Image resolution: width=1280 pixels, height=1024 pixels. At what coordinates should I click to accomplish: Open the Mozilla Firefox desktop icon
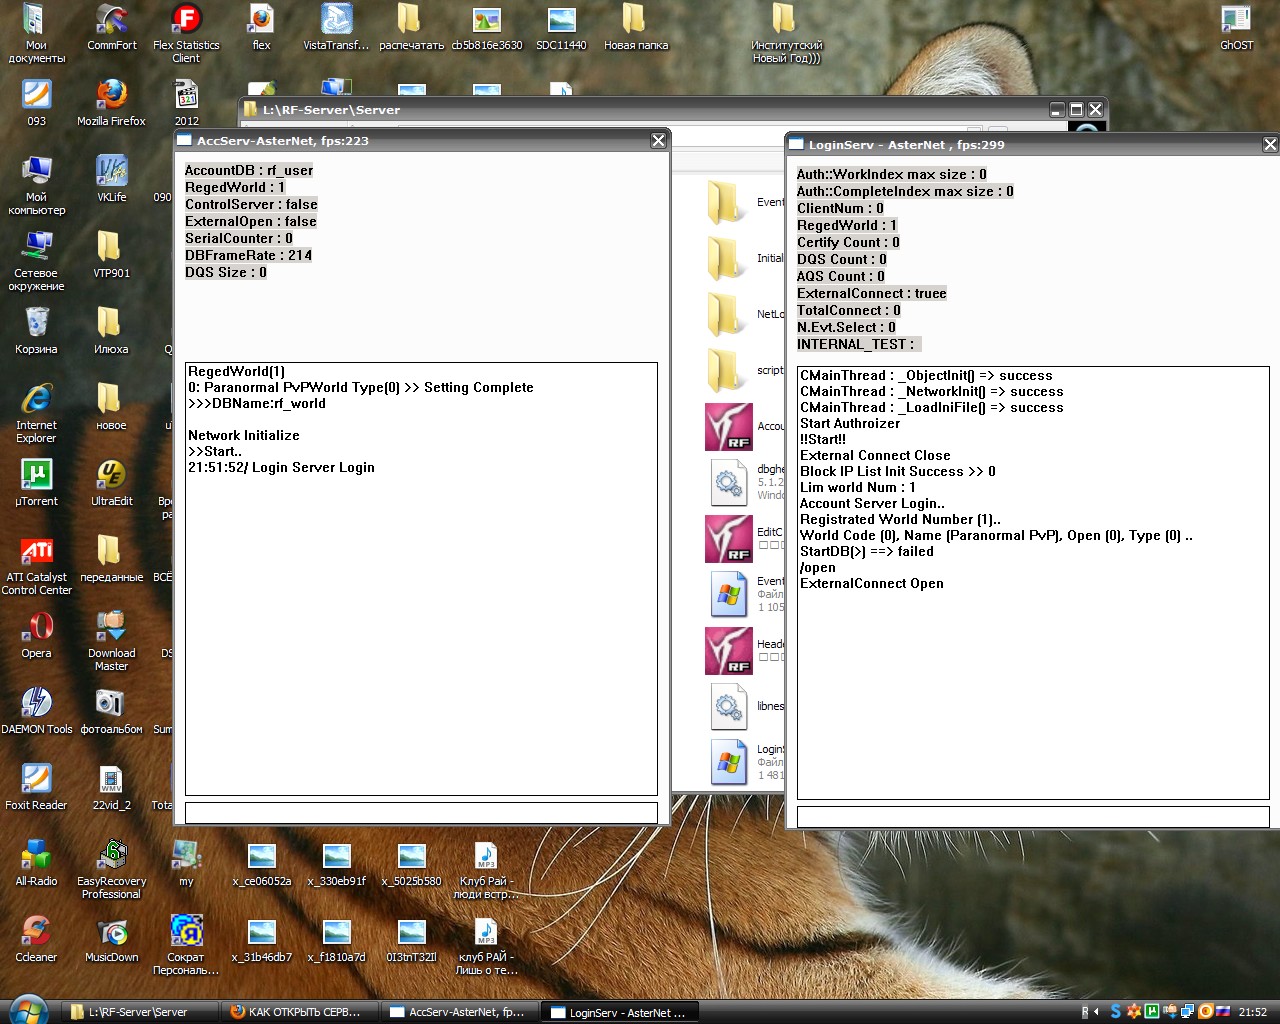[x=111, y=96]
